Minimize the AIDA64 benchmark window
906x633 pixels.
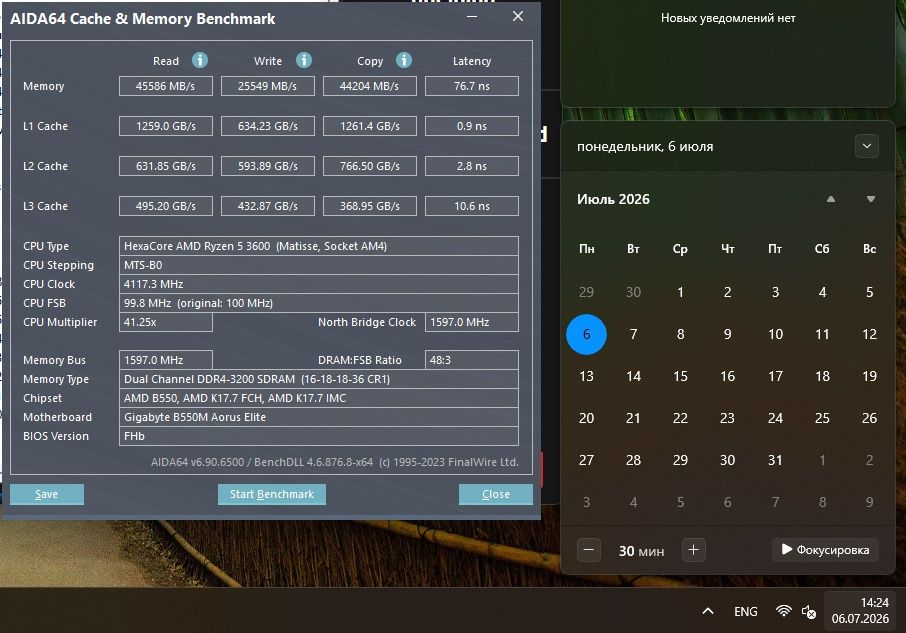point(472,17)
